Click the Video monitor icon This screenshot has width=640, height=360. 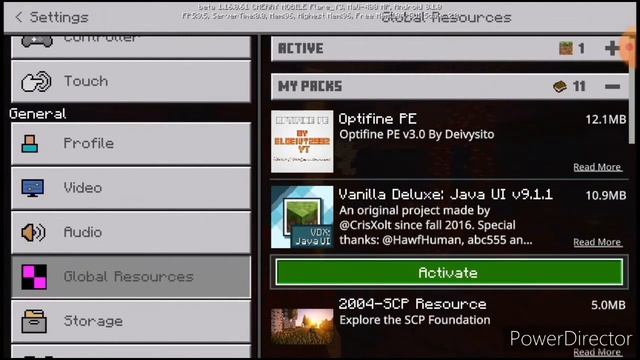(x=33, y=188)
